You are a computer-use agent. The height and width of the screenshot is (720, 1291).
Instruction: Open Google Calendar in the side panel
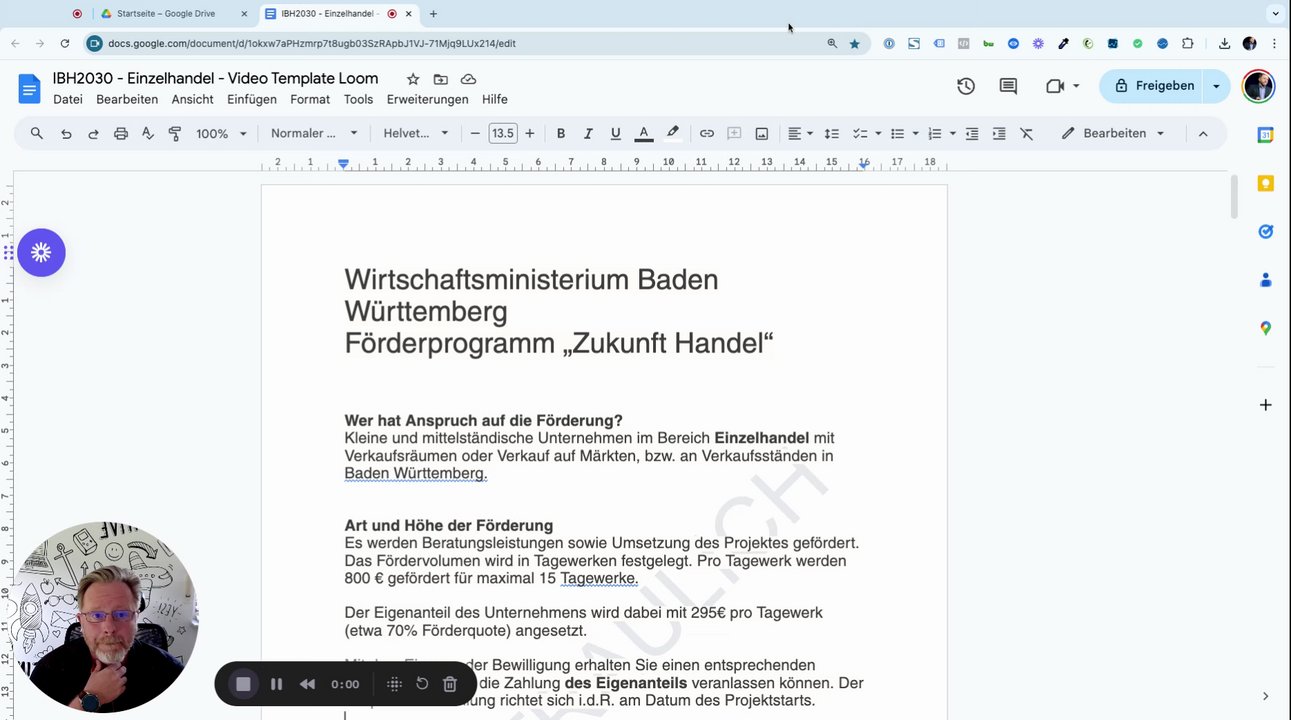[1265, 135]
